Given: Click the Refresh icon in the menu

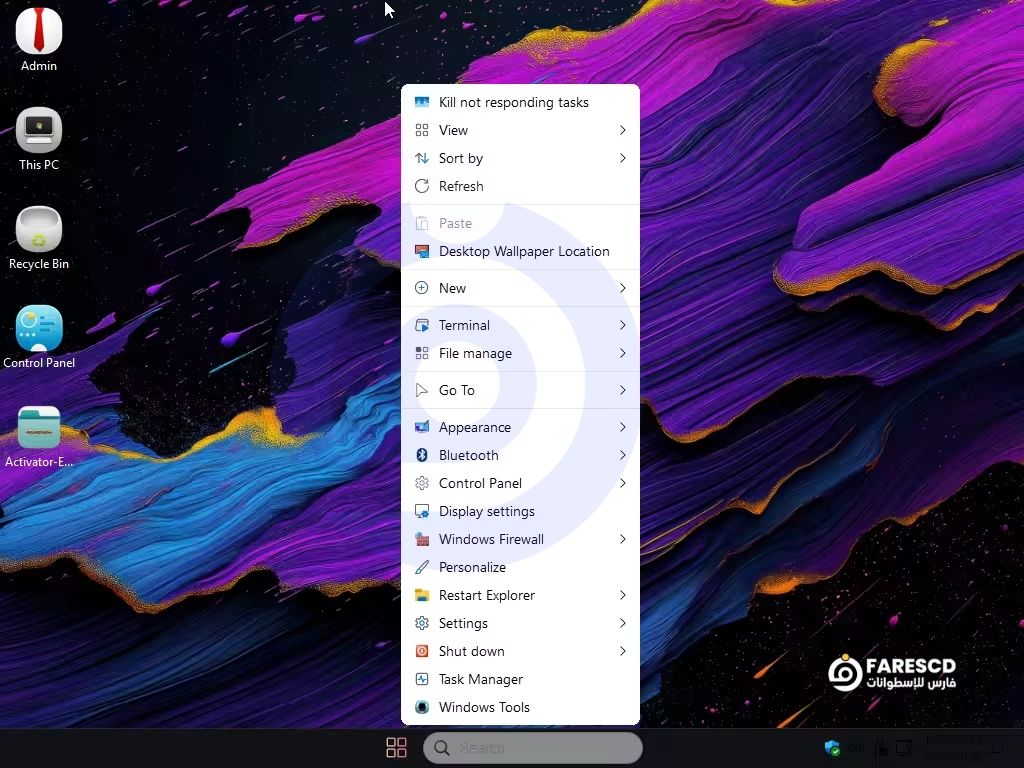Looking at the screenshot, I should [422, 186].
